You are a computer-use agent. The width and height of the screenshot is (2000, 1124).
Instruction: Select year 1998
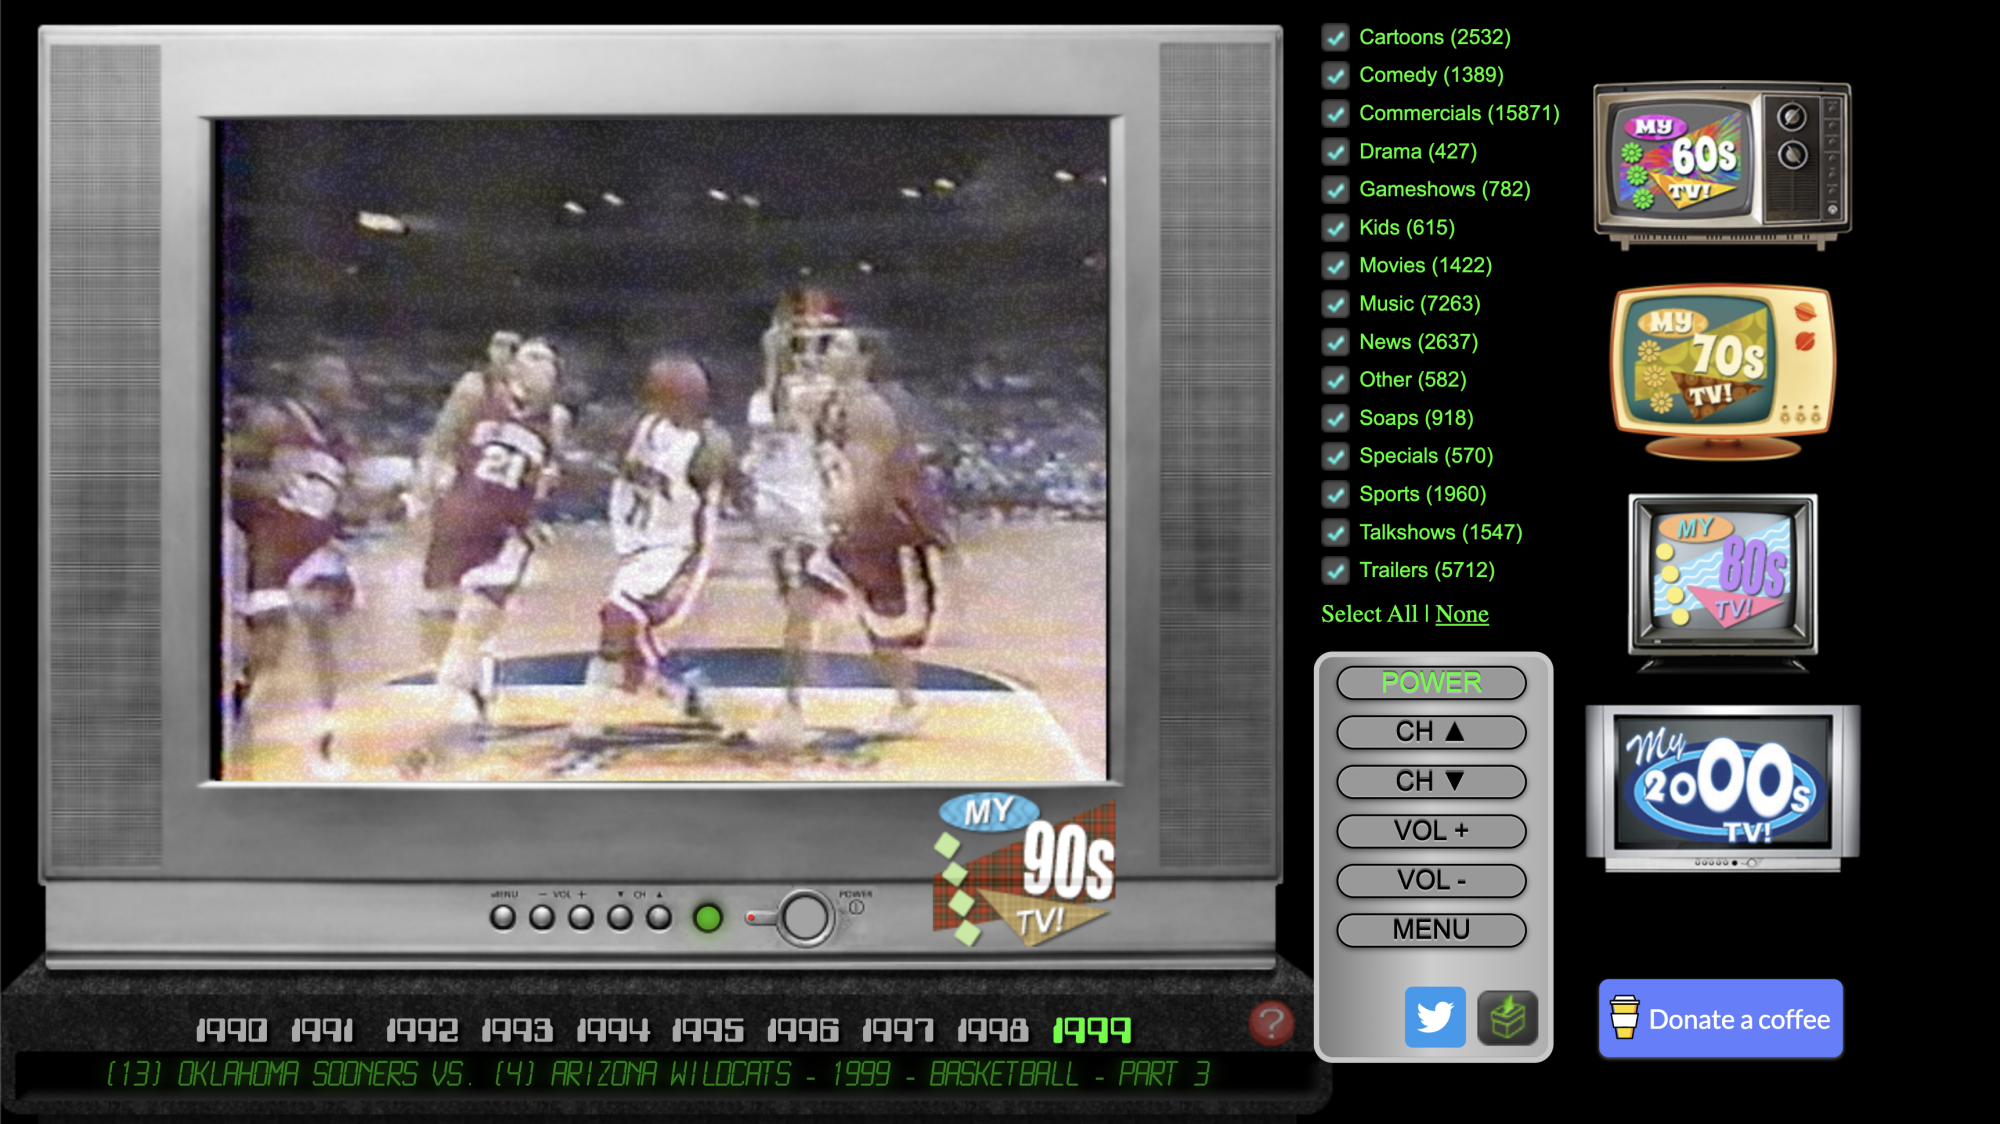pyautogui.click(x=993, y=1030)
